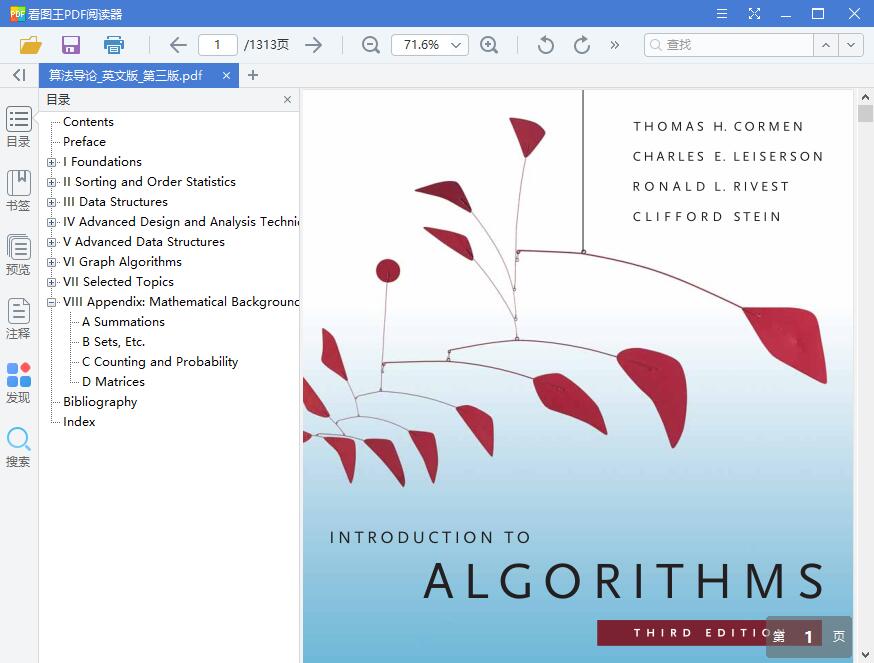Expand IV Advanced Design and Analysis
Image resolution: width=874 pixels, height=663 pixels.
[x=51, y=222]
